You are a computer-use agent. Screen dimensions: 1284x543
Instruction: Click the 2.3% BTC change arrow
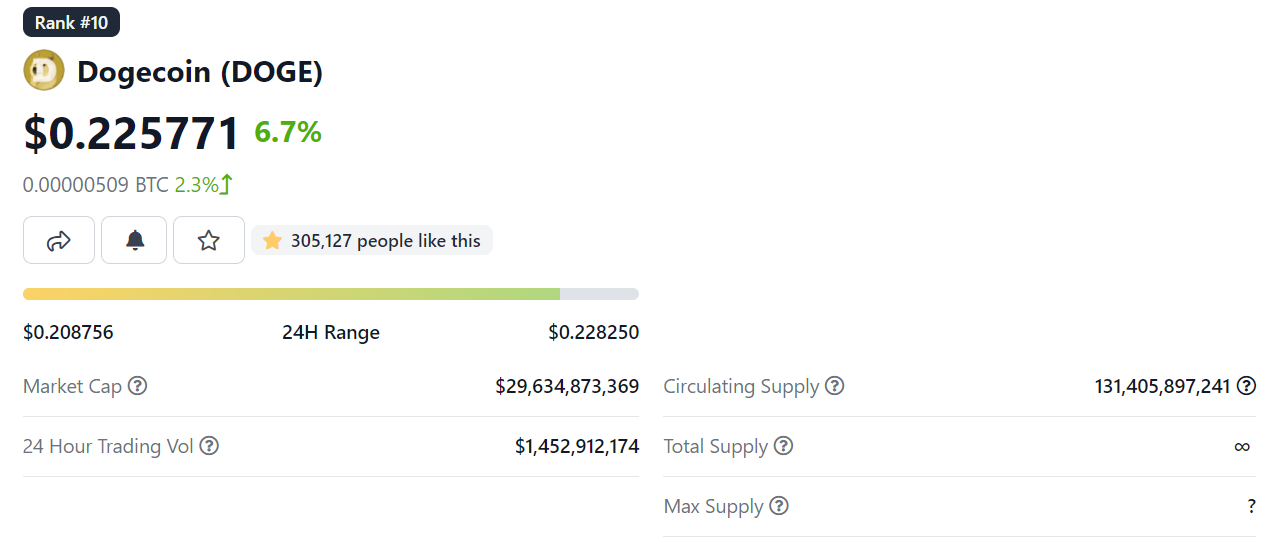point(227,185)
